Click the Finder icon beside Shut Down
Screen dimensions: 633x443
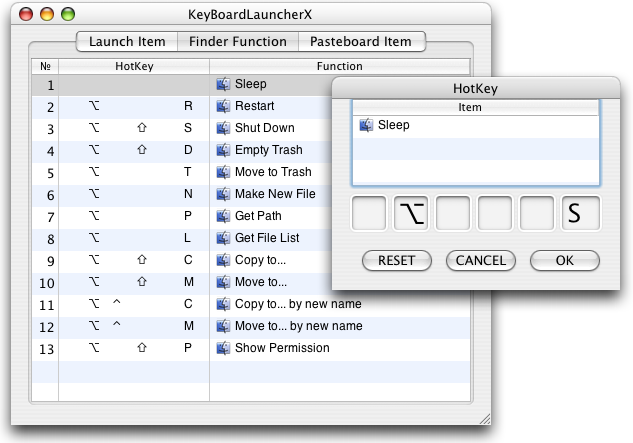(x=223, y=128)
